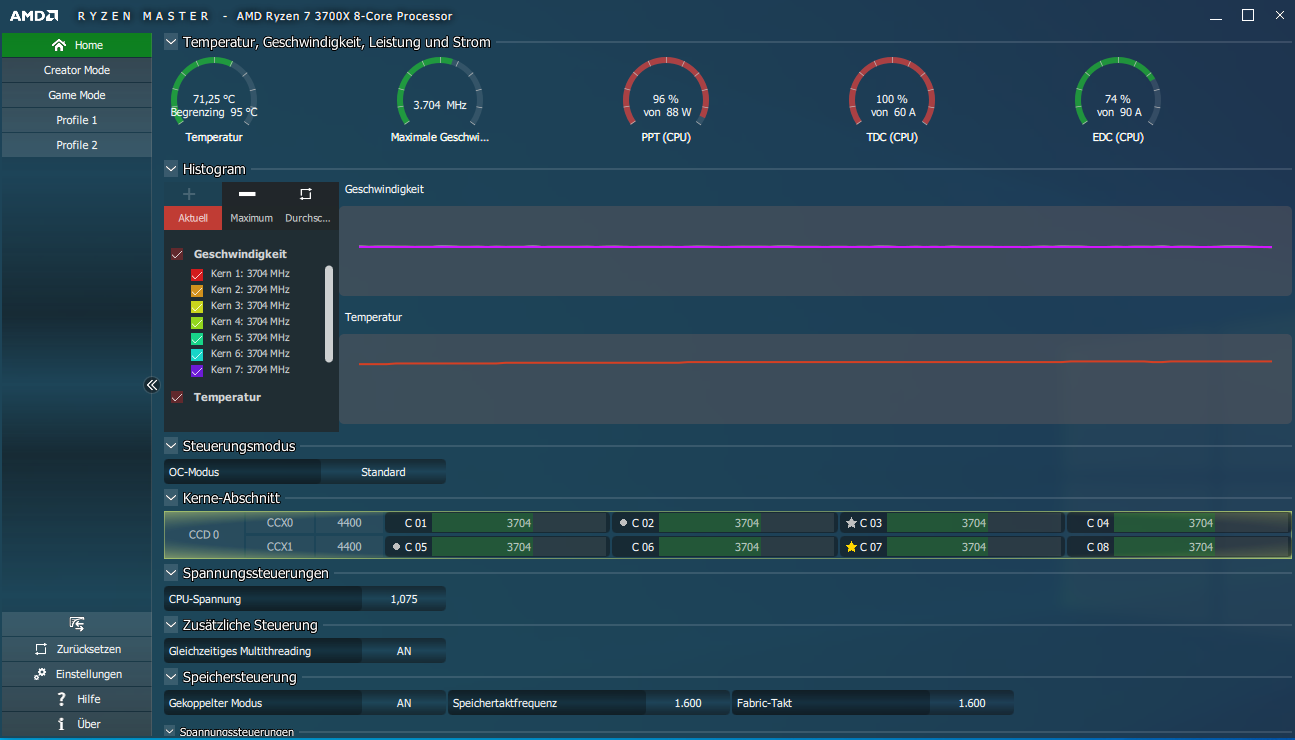
Task: Click the dot icon on C 02
Action: pyautogui.click(x=624, y=523)
